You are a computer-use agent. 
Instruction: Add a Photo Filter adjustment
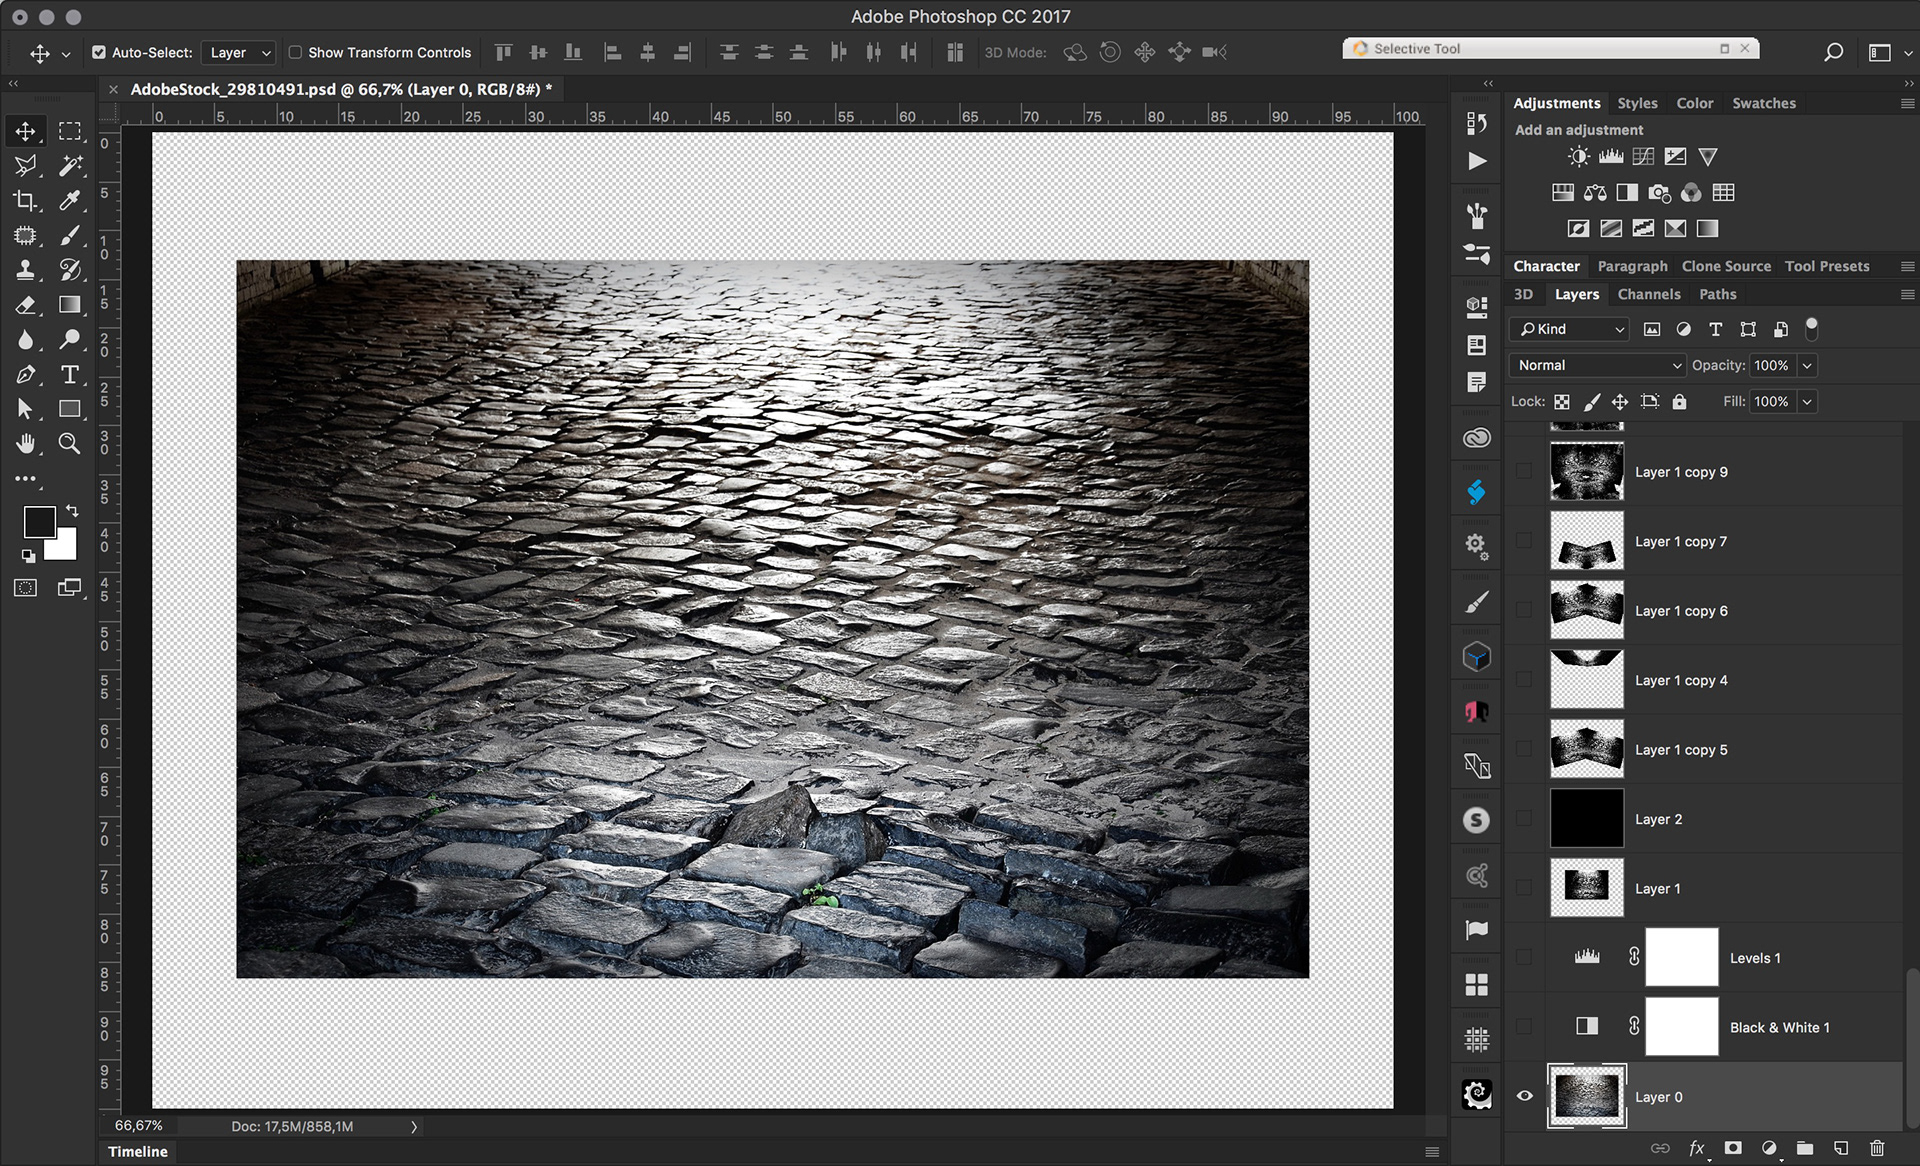pos(1659,193)
